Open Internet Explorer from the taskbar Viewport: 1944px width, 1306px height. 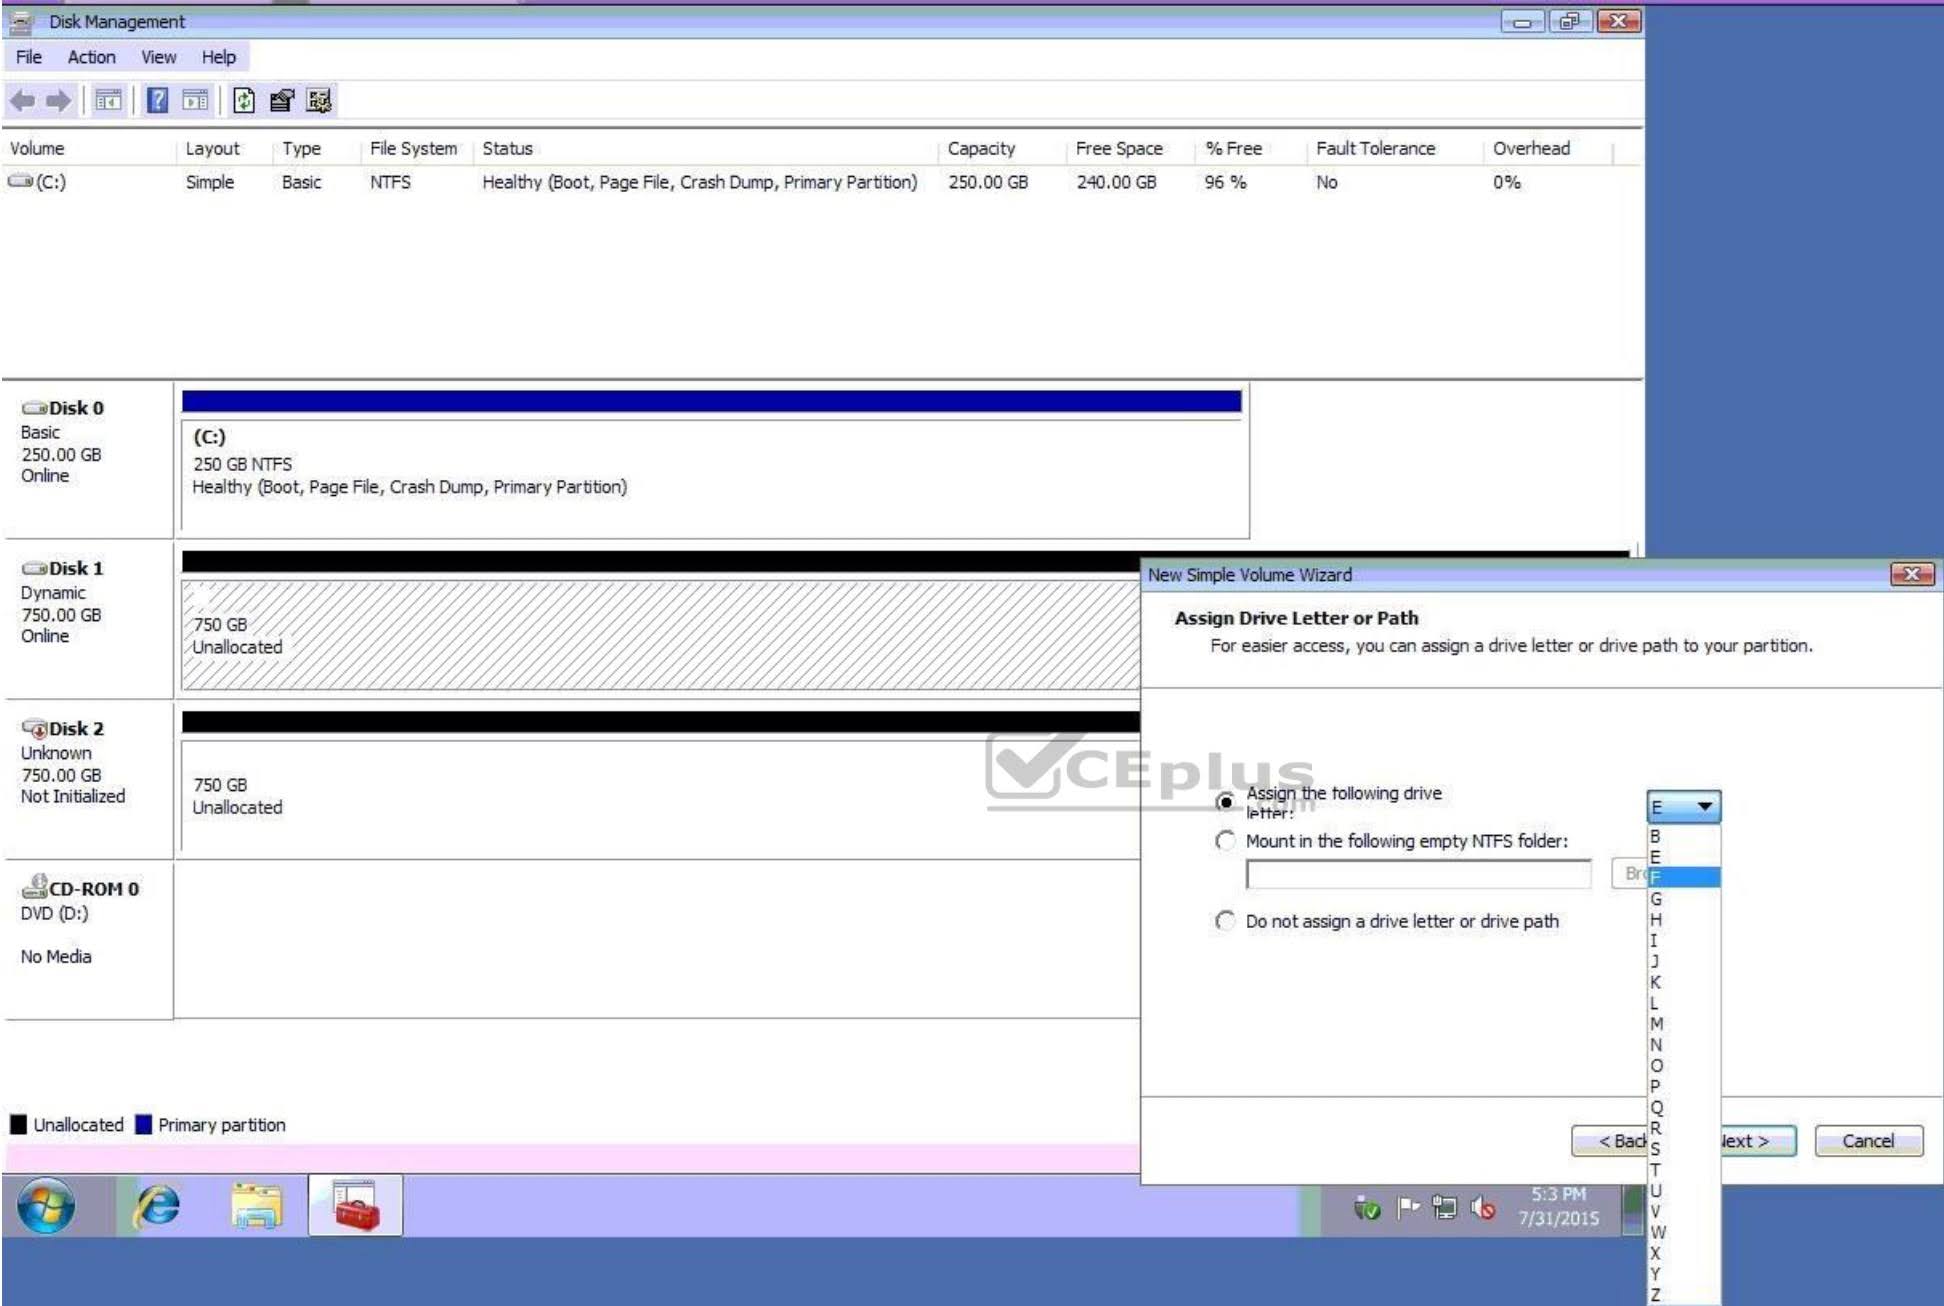click(x=157, y=1205)
